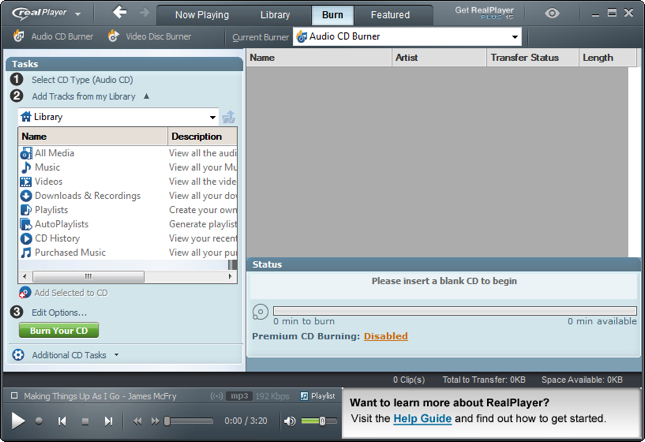Click Add Selected to CD

click(x=63, y=293)
